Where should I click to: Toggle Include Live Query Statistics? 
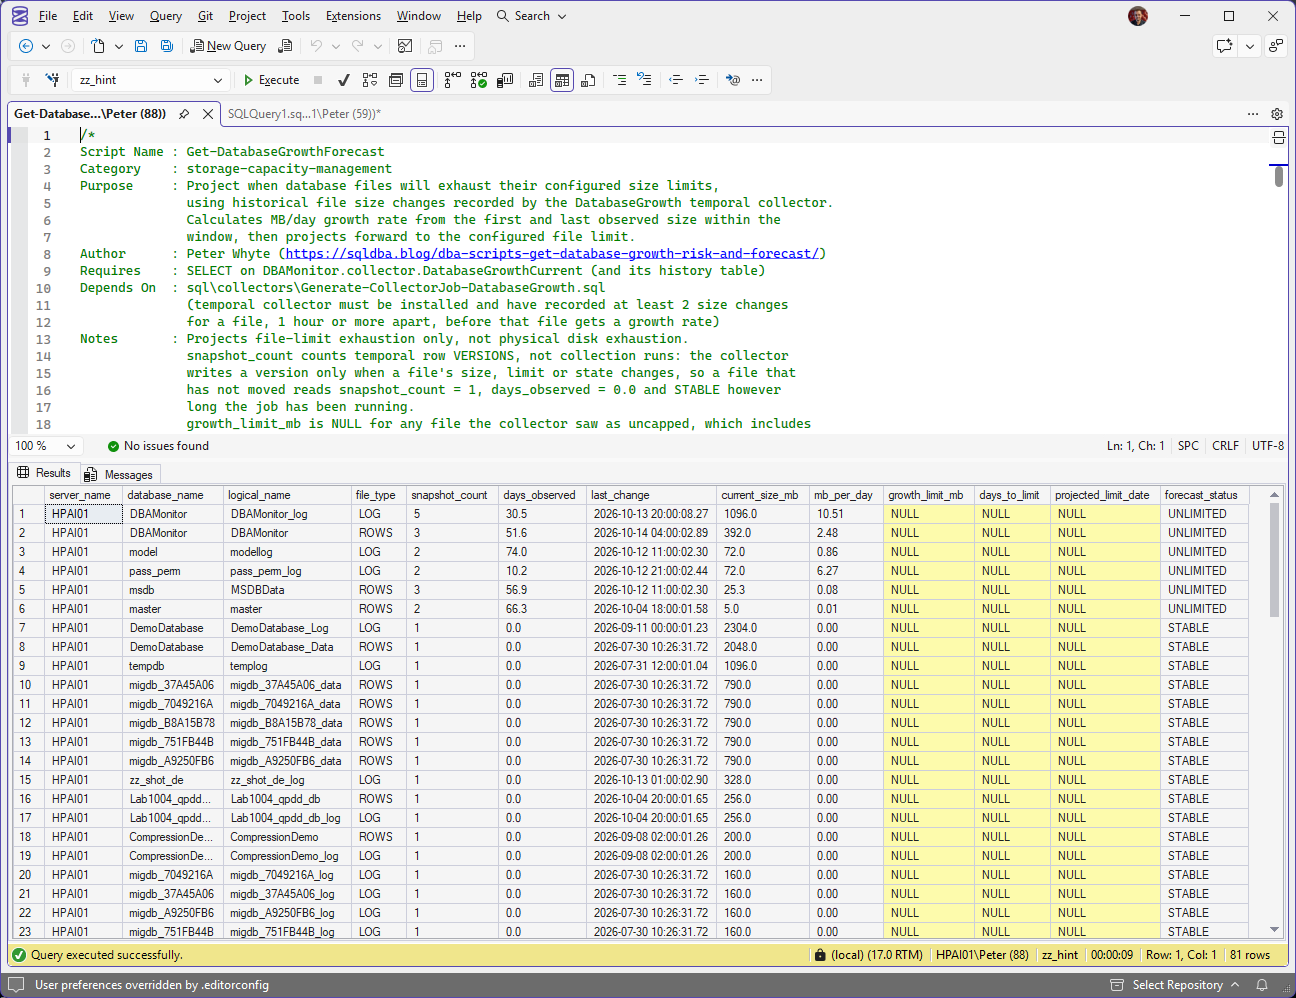[x=479, y=80]
